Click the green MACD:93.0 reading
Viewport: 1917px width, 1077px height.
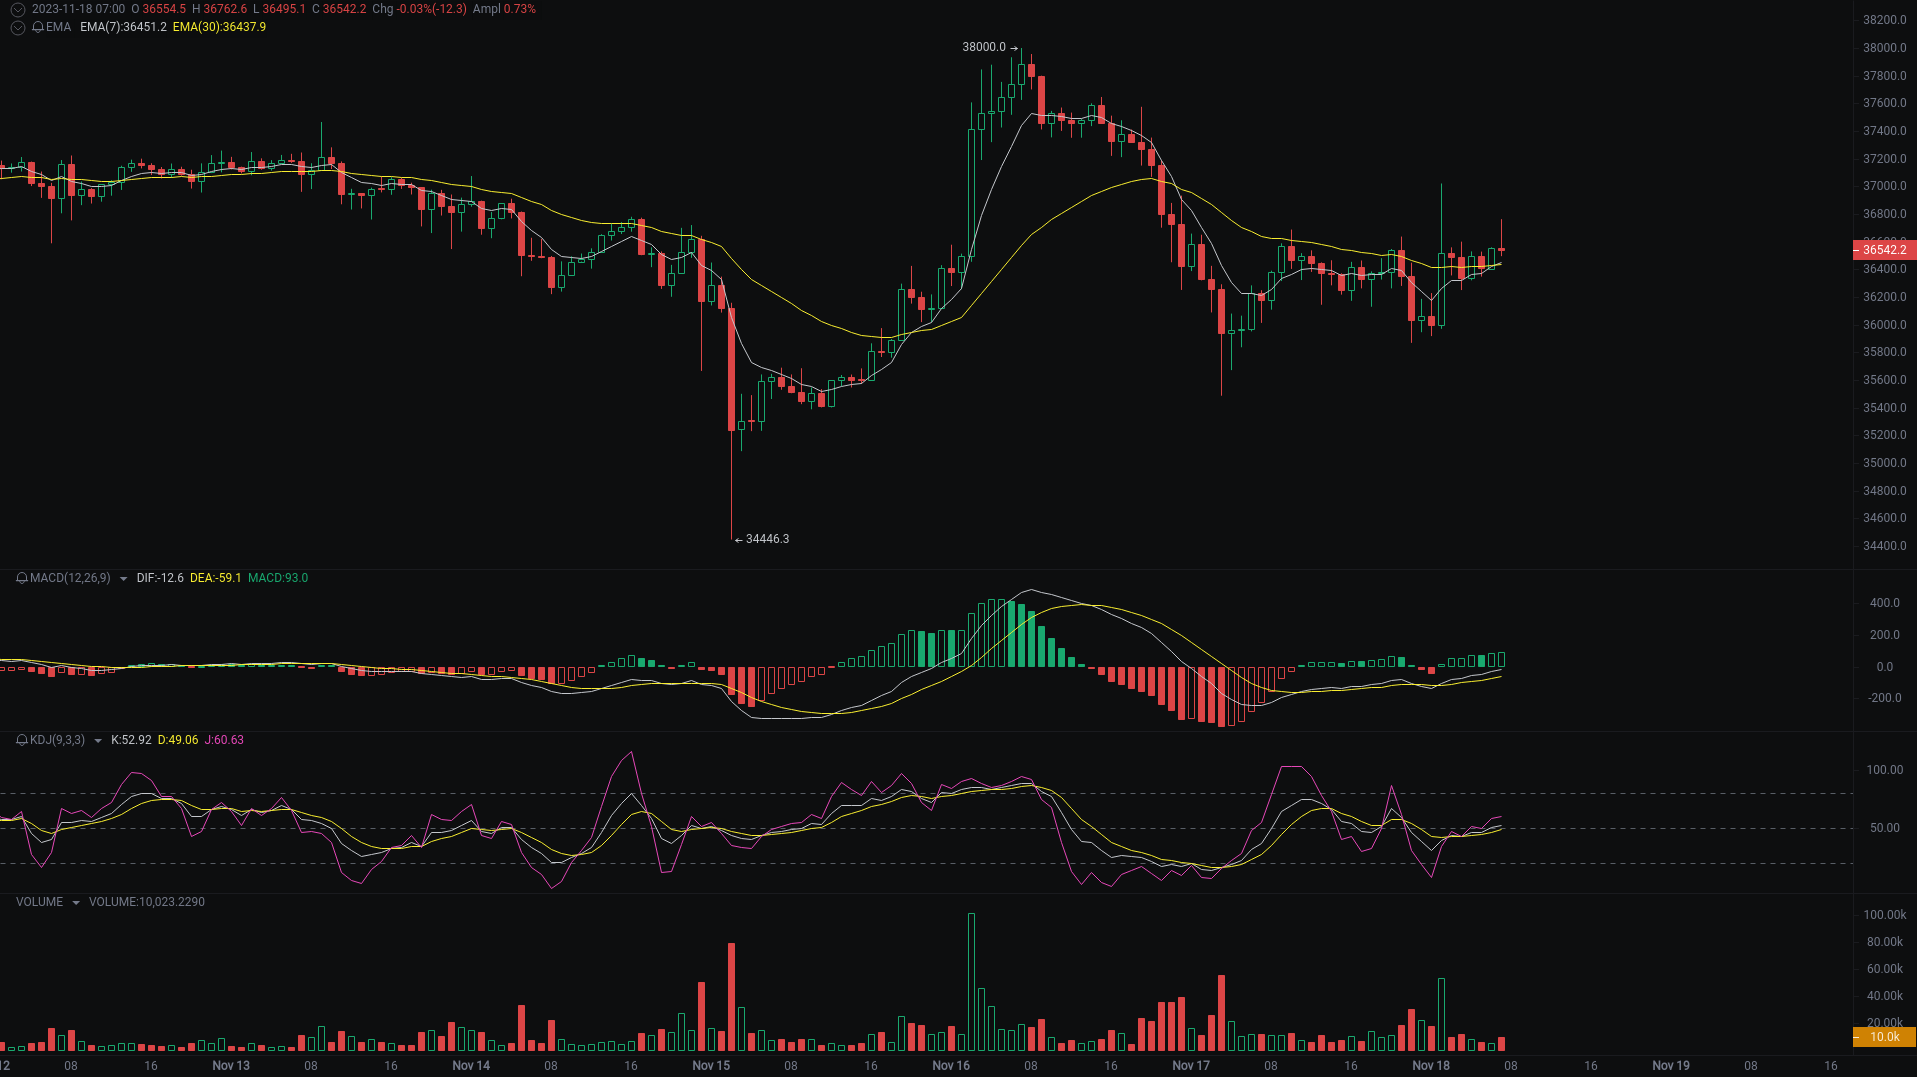click(x=278, y=578)
